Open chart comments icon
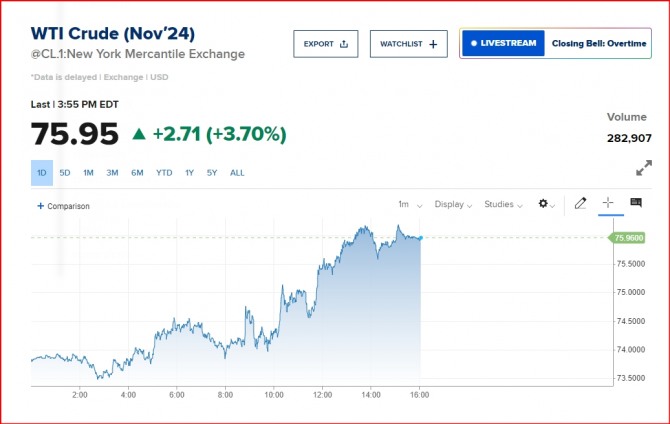 tap(635, 204)
